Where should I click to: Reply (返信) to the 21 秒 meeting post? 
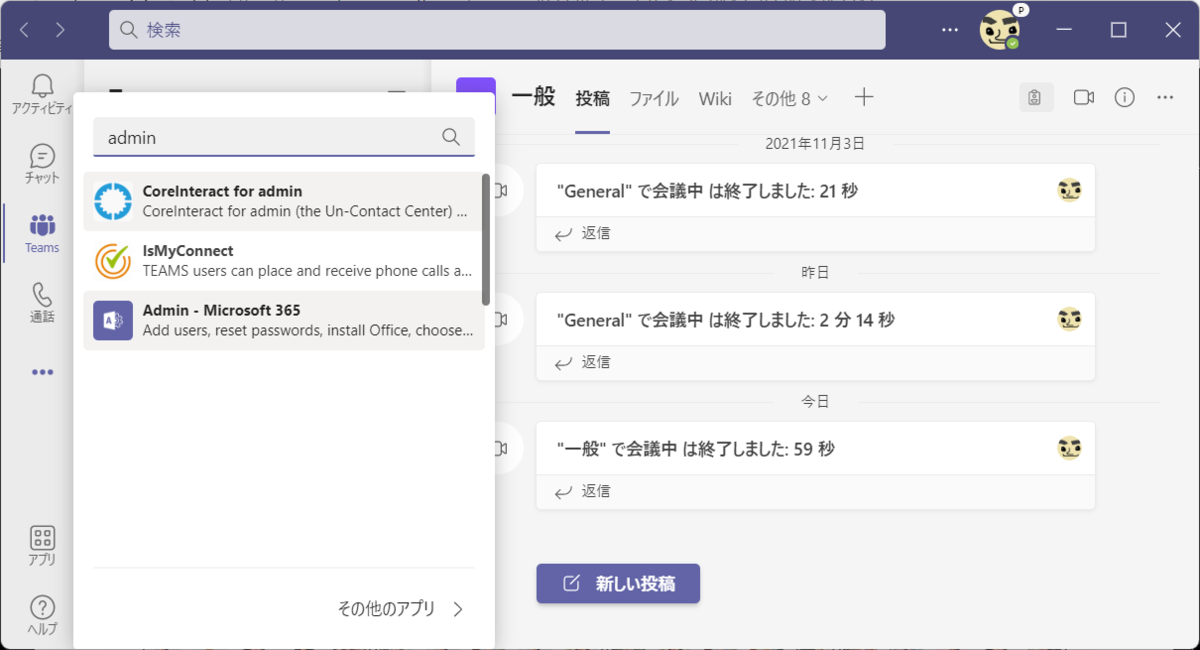[583, 233]
